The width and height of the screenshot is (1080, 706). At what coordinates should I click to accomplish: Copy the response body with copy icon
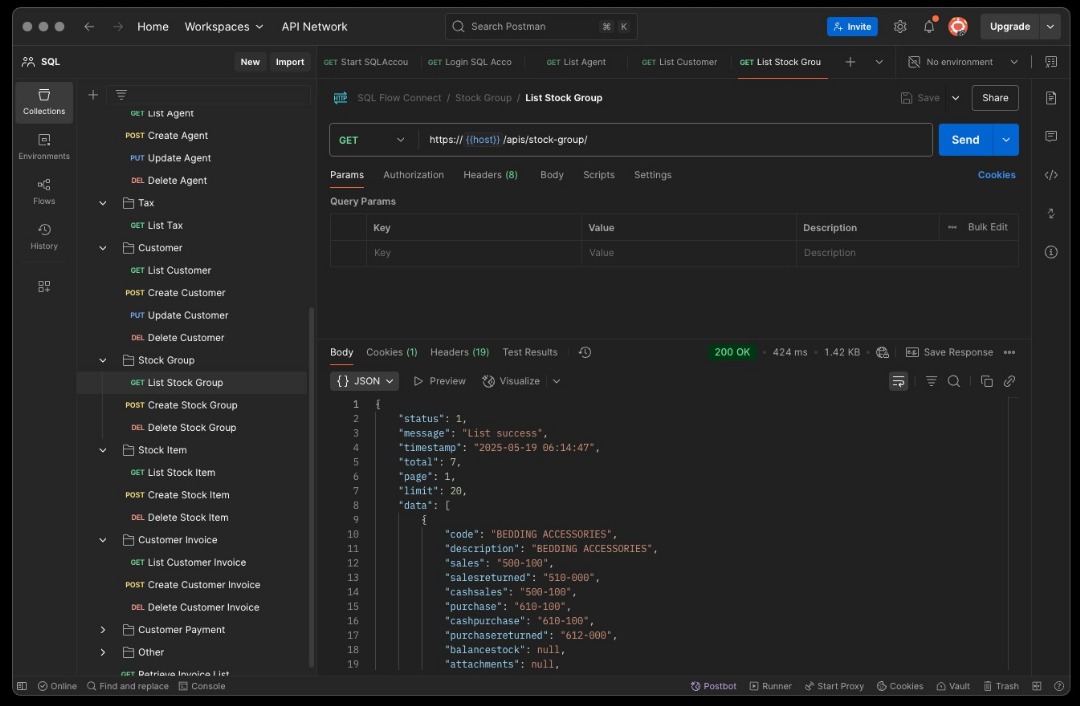[986, 381]
